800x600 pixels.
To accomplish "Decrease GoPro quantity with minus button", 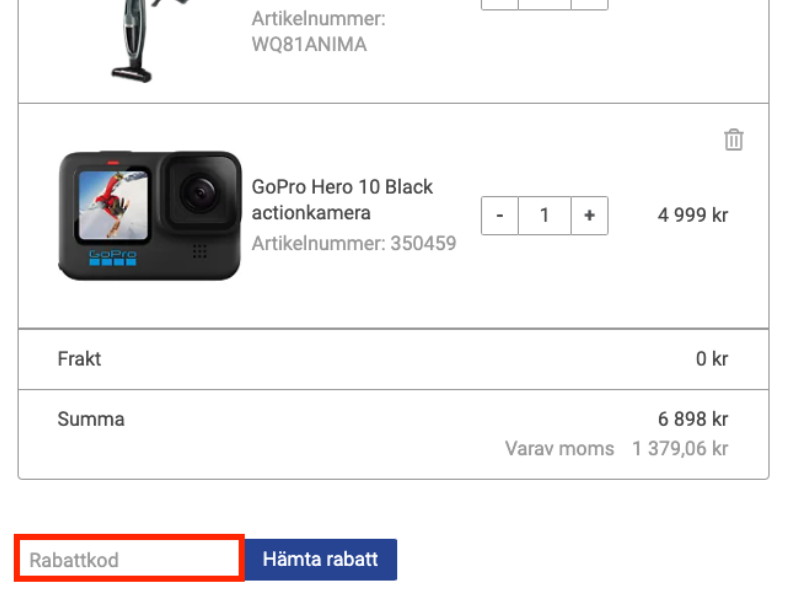I will [x=500, y=216].
